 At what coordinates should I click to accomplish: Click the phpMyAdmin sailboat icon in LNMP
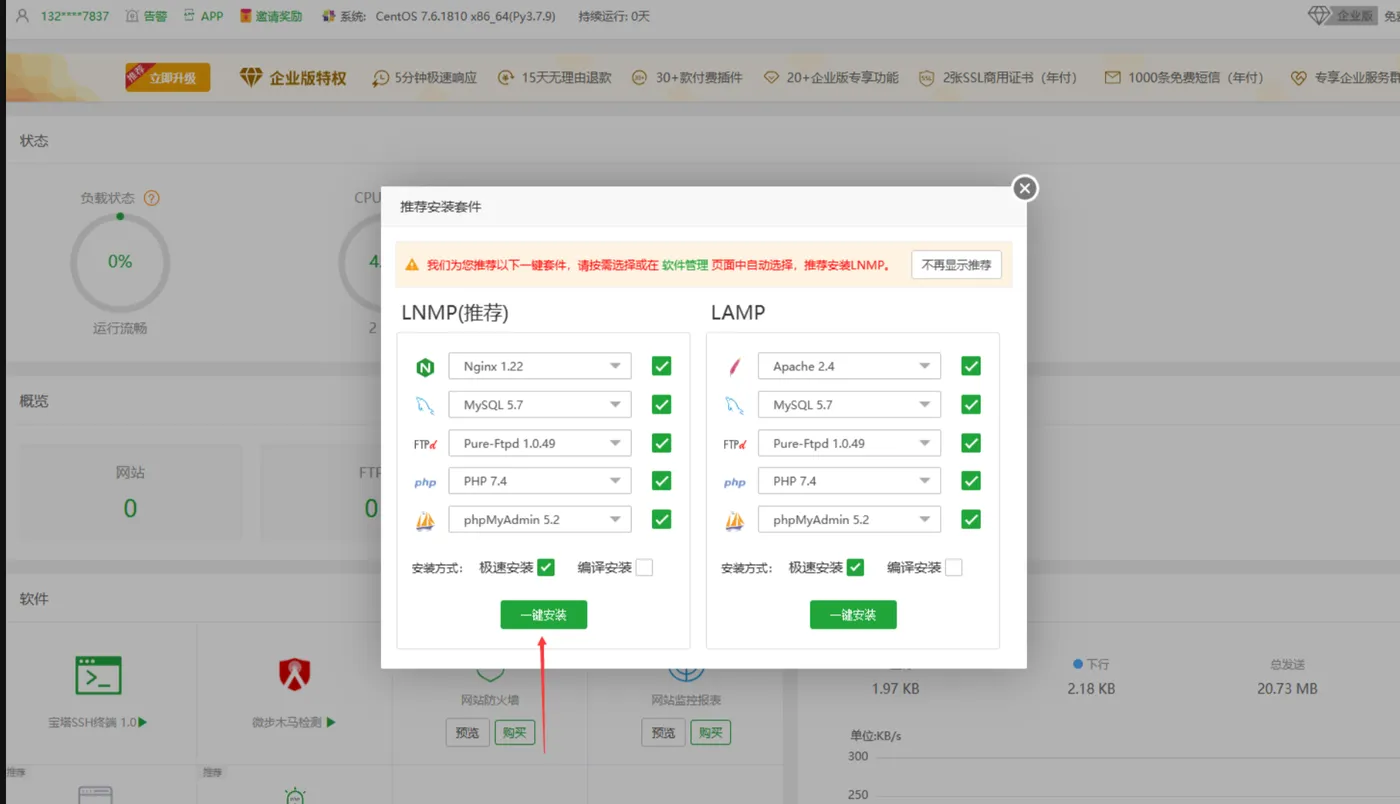[425, 520]
